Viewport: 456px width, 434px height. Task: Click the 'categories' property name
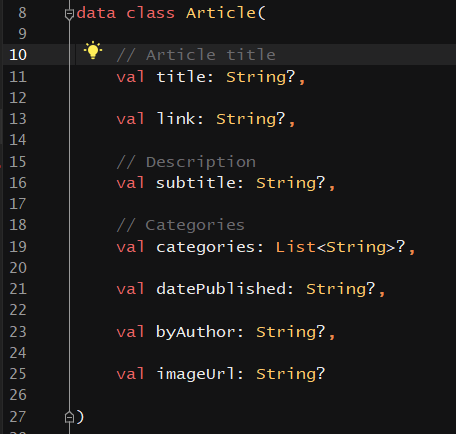coord(206,247)
